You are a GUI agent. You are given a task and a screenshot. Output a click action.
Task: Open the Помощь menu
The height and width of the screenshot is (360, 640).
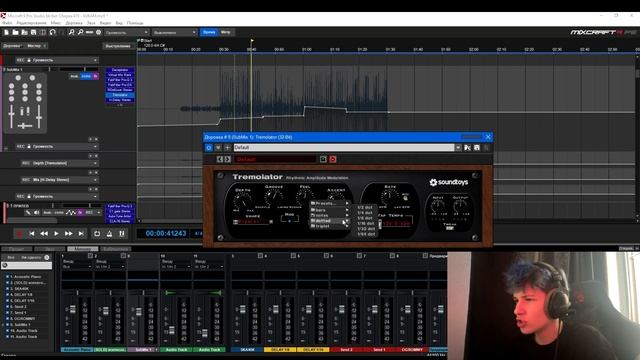pyautogui.click(x=135, y=23)
